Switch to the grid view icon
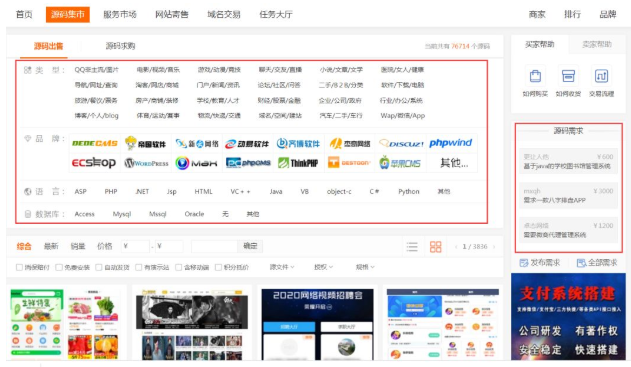Viewport: 631px width, 367px height. coord(435,247)
